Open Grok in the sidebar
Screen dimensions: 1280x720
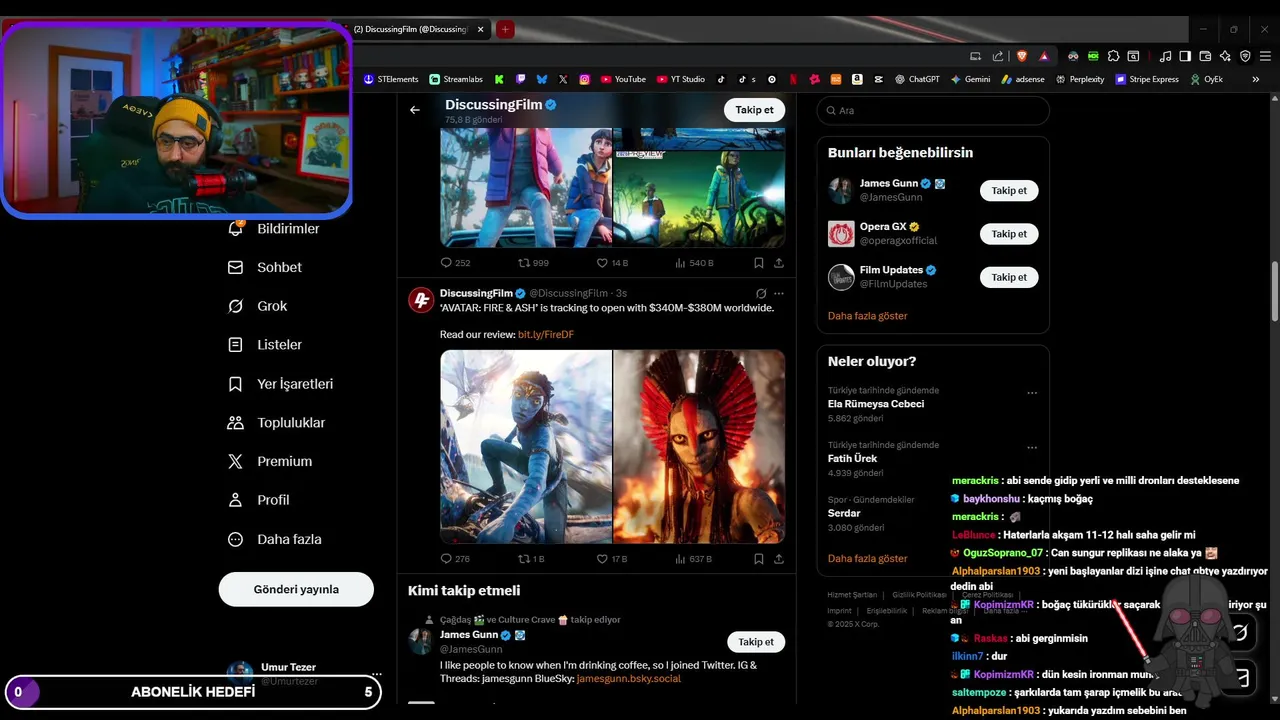click(x=258, y=306)
